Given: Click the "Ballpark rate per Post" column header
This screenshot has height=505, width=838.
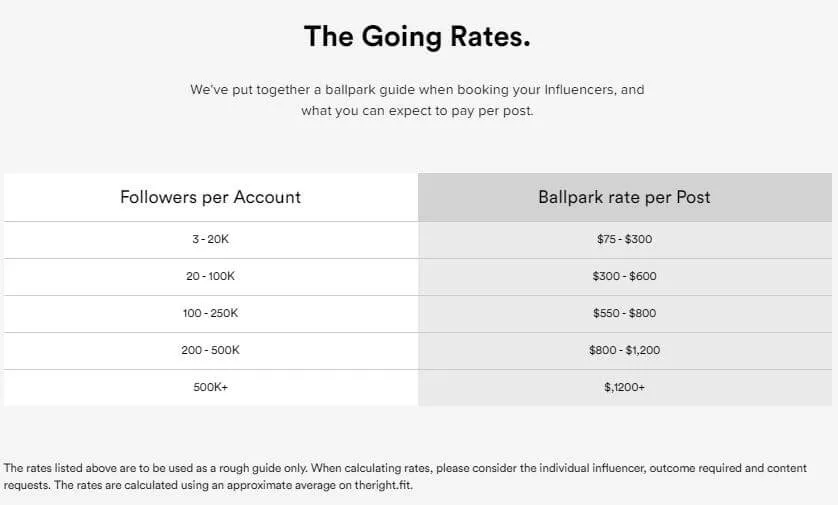Looking at the screenshot, I should [624, 197].
